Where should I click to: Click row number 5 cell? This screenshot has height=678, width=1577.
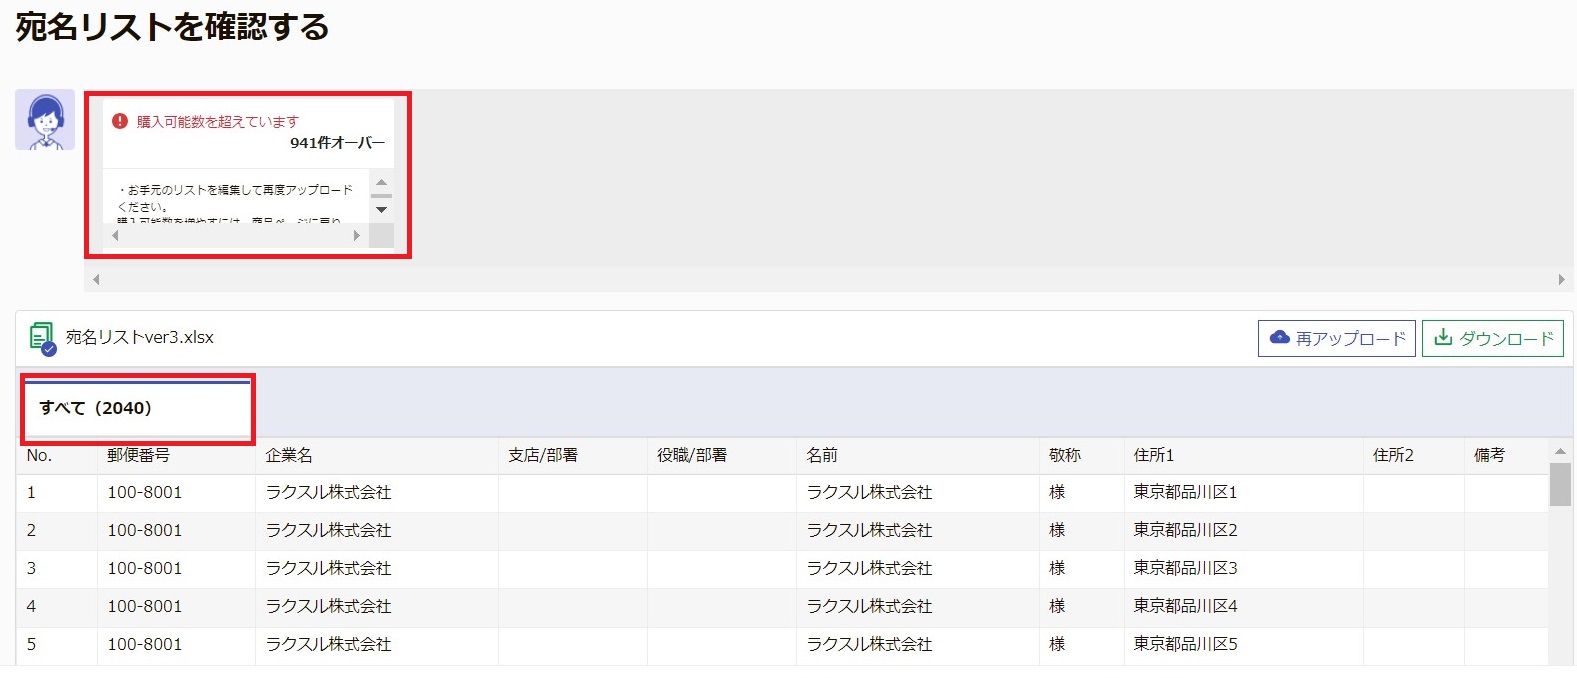point(56,645)
